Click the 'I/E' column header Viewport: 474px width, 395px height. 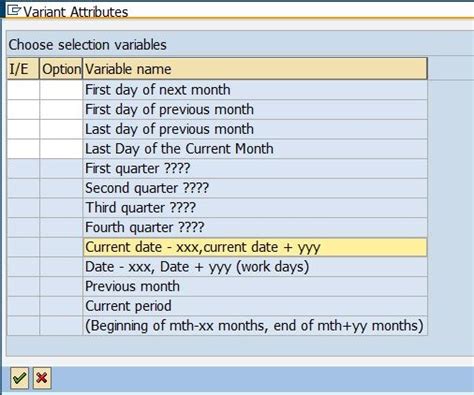click(23, 69)
